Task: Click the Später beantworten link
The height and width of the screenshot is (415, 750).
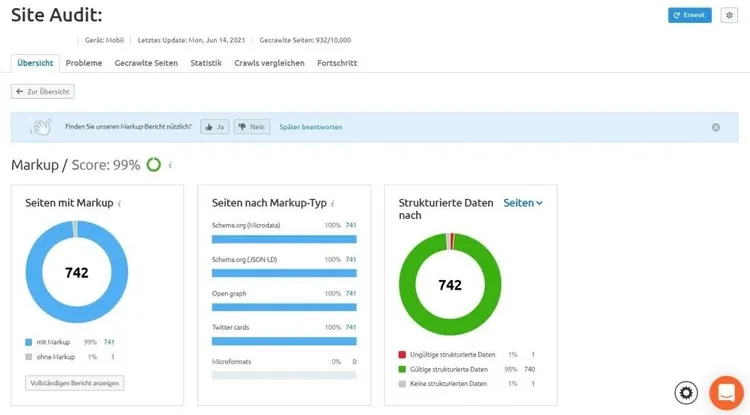Action: (x=311, y=127)
